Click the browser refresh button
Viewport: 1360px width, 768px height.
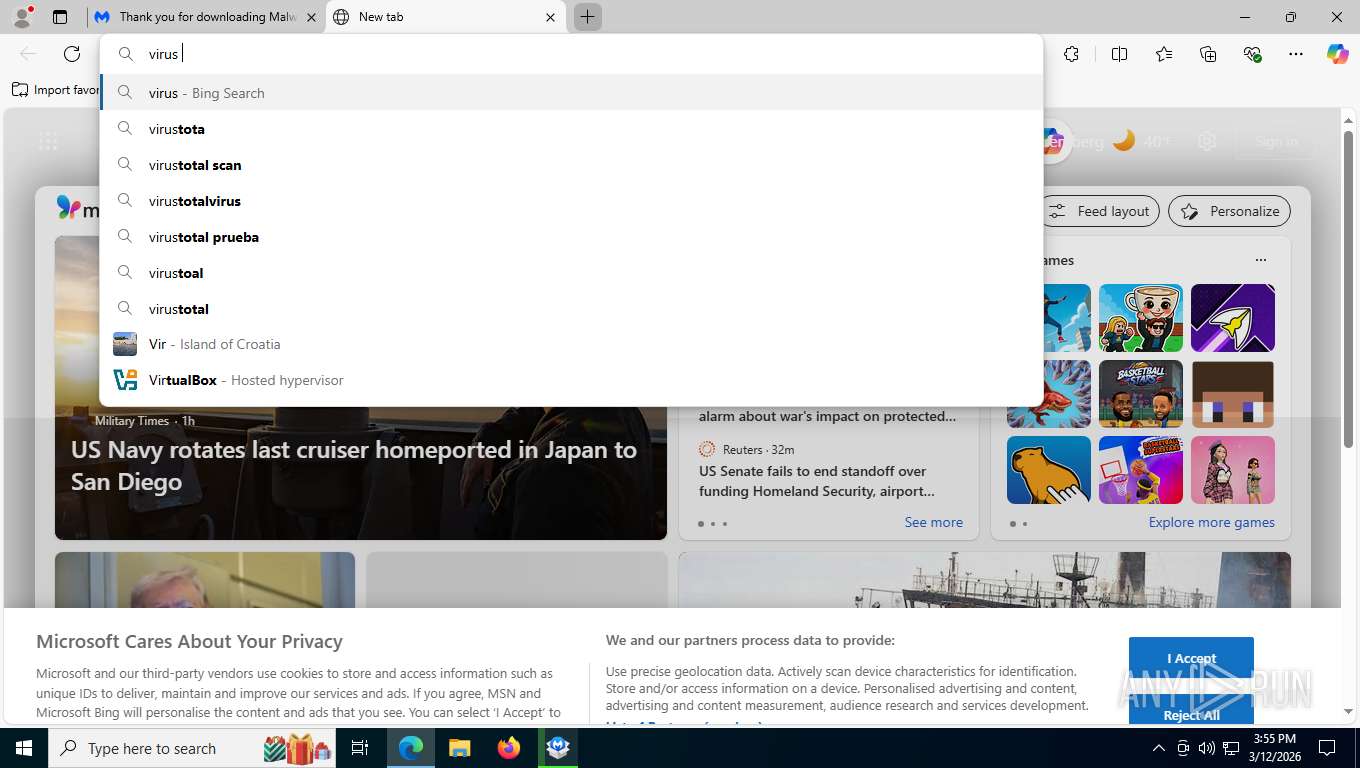72,54
